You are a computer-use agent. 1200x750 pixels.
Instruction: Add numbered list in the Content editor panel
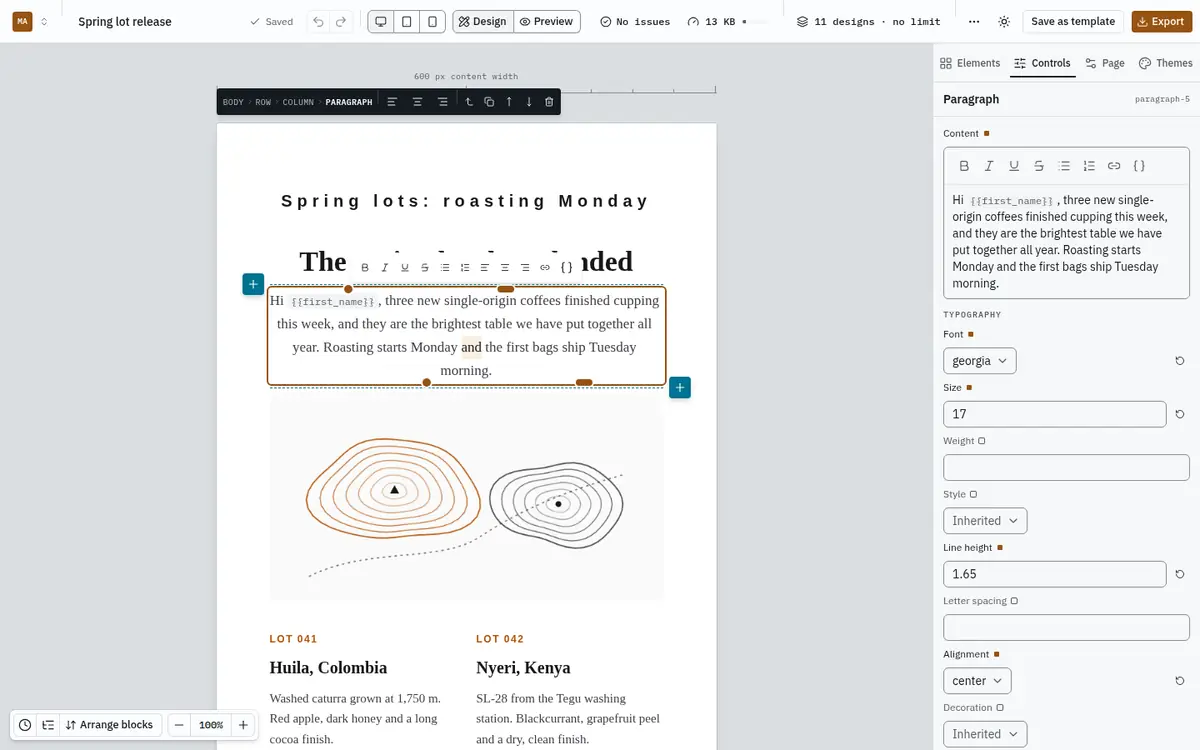coord(1089,166)
